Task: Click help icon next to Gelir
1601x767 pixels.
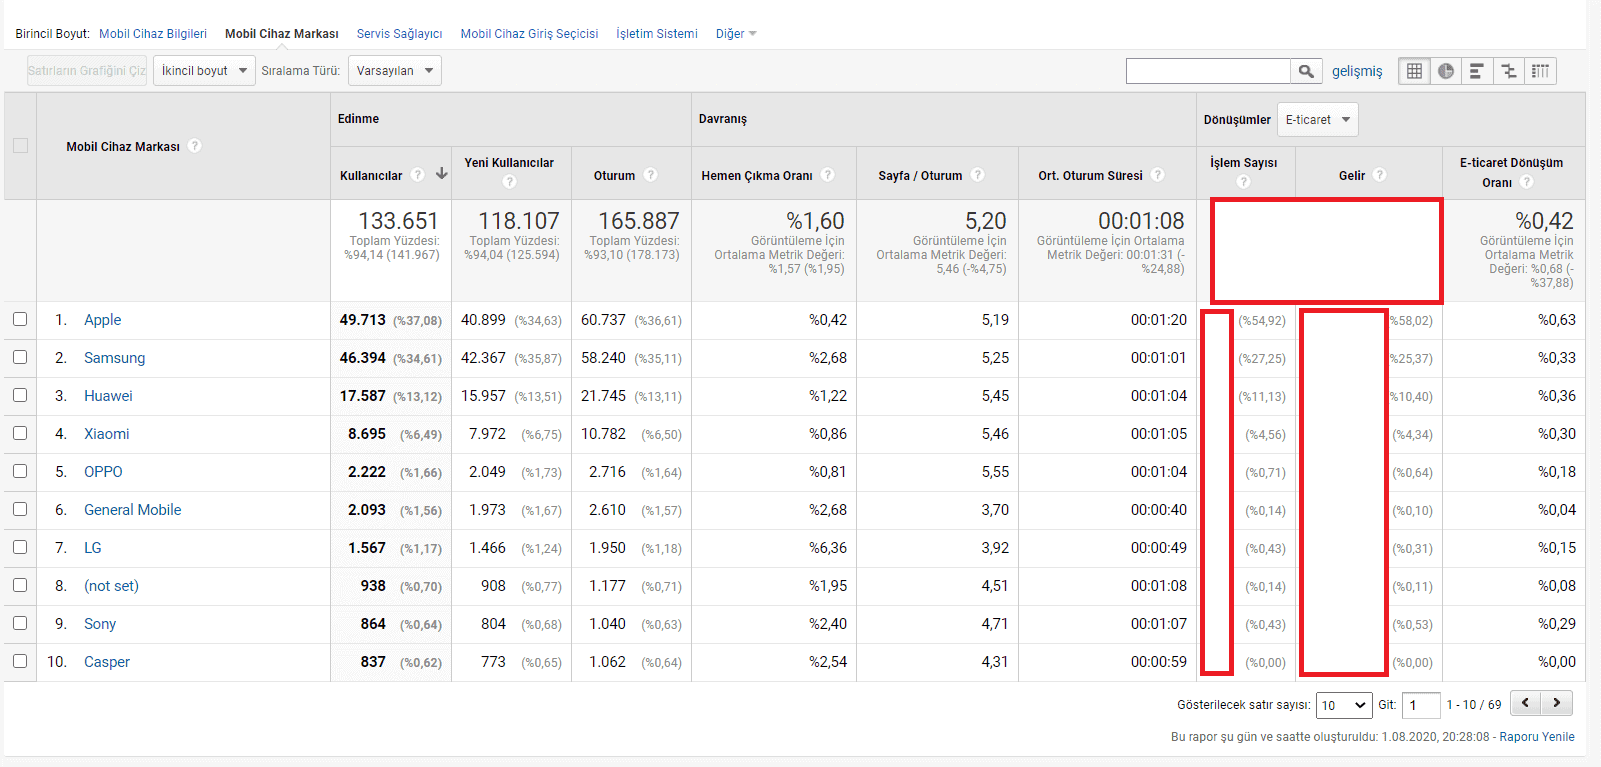Action: coord(1380,175)
